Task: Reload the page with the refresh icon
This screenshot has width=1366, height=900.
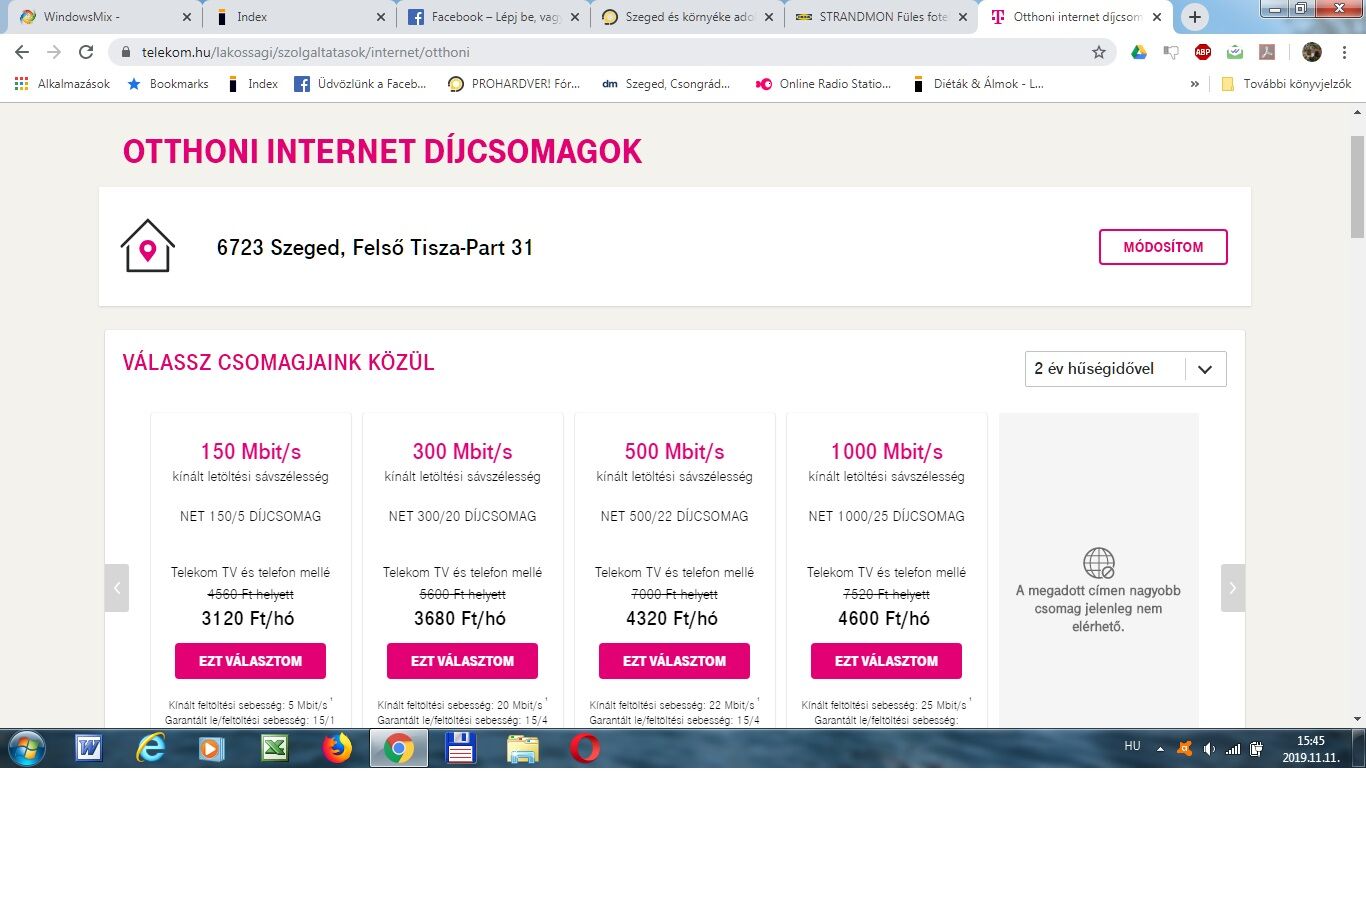Action: tap(86, 52)
